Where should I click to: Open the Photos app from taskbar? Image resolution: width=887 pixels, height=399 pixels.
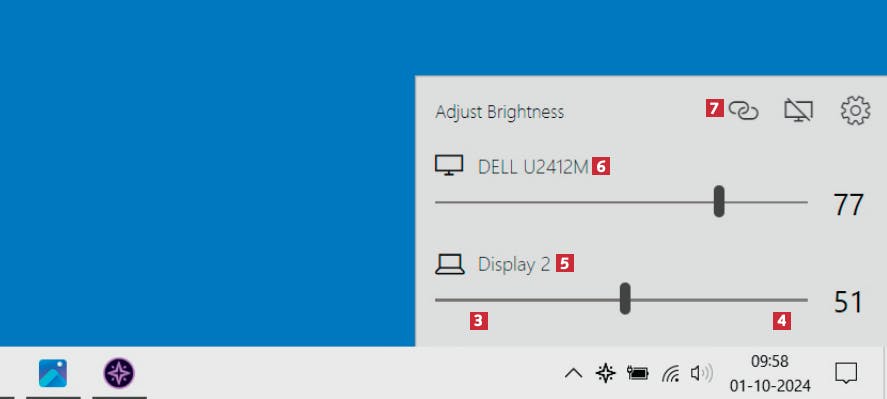tap(53, 374)
